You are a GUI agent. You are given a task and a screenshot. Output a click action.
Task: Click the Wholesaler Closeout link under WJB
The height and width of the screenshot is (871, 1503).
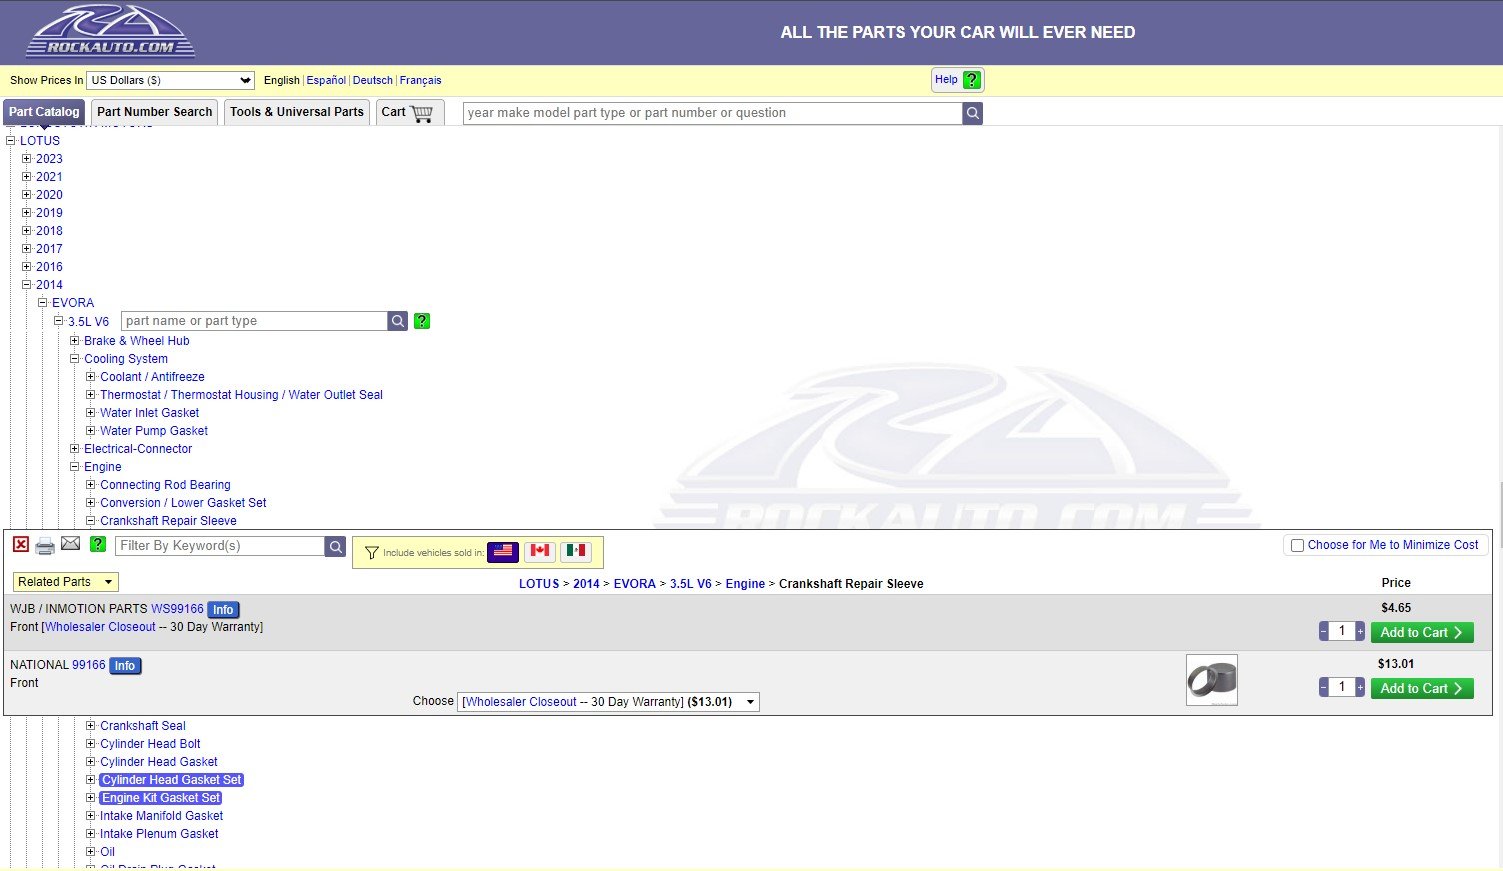100,627
